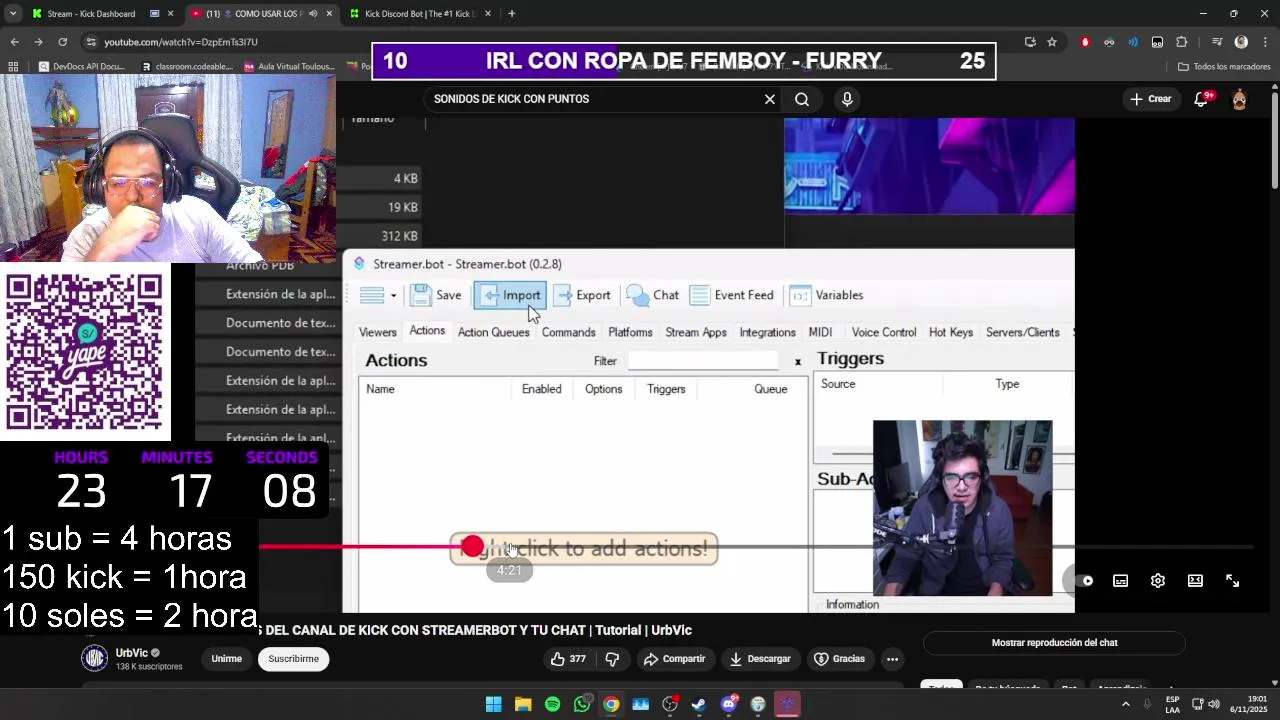Open the Aula Virtual Toulouse bookmark

(x=288, y=67)
